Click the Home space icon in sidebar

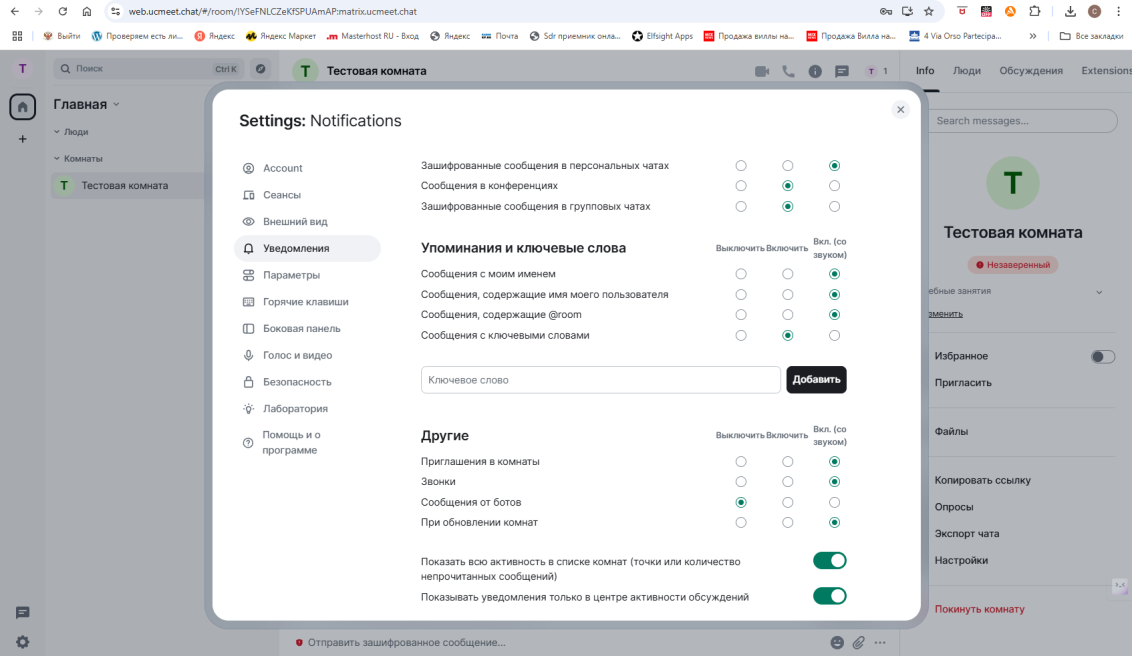pyautogui.click(x=23, y=107)
